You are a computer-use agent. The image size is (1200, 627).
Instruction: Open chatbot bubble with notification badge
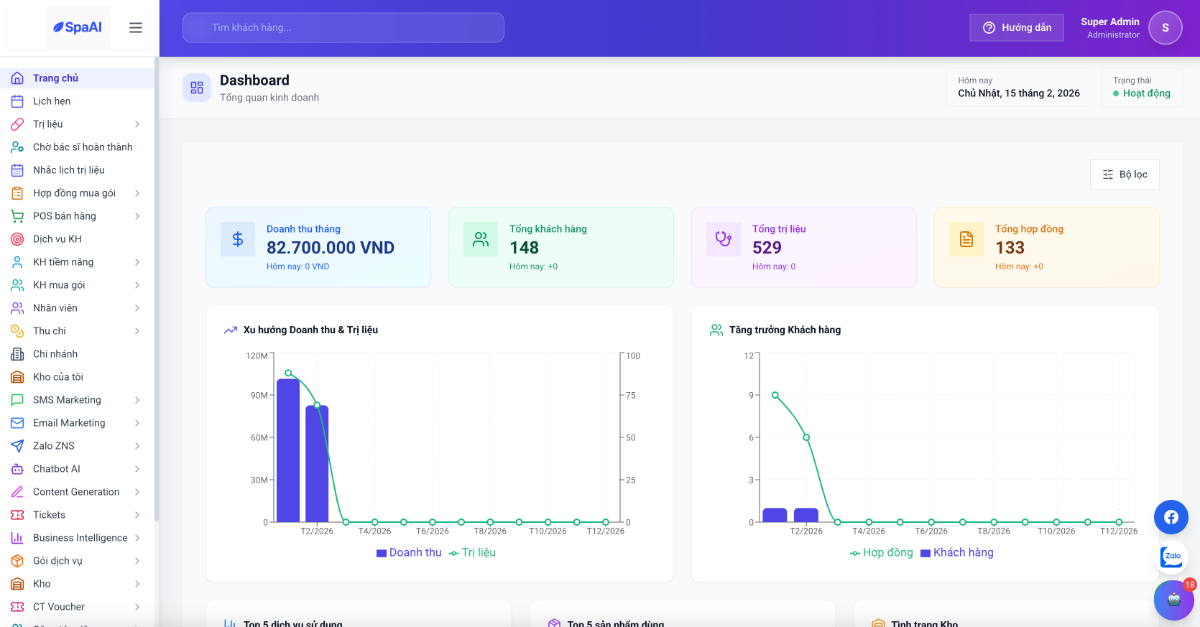(1173, 600)
